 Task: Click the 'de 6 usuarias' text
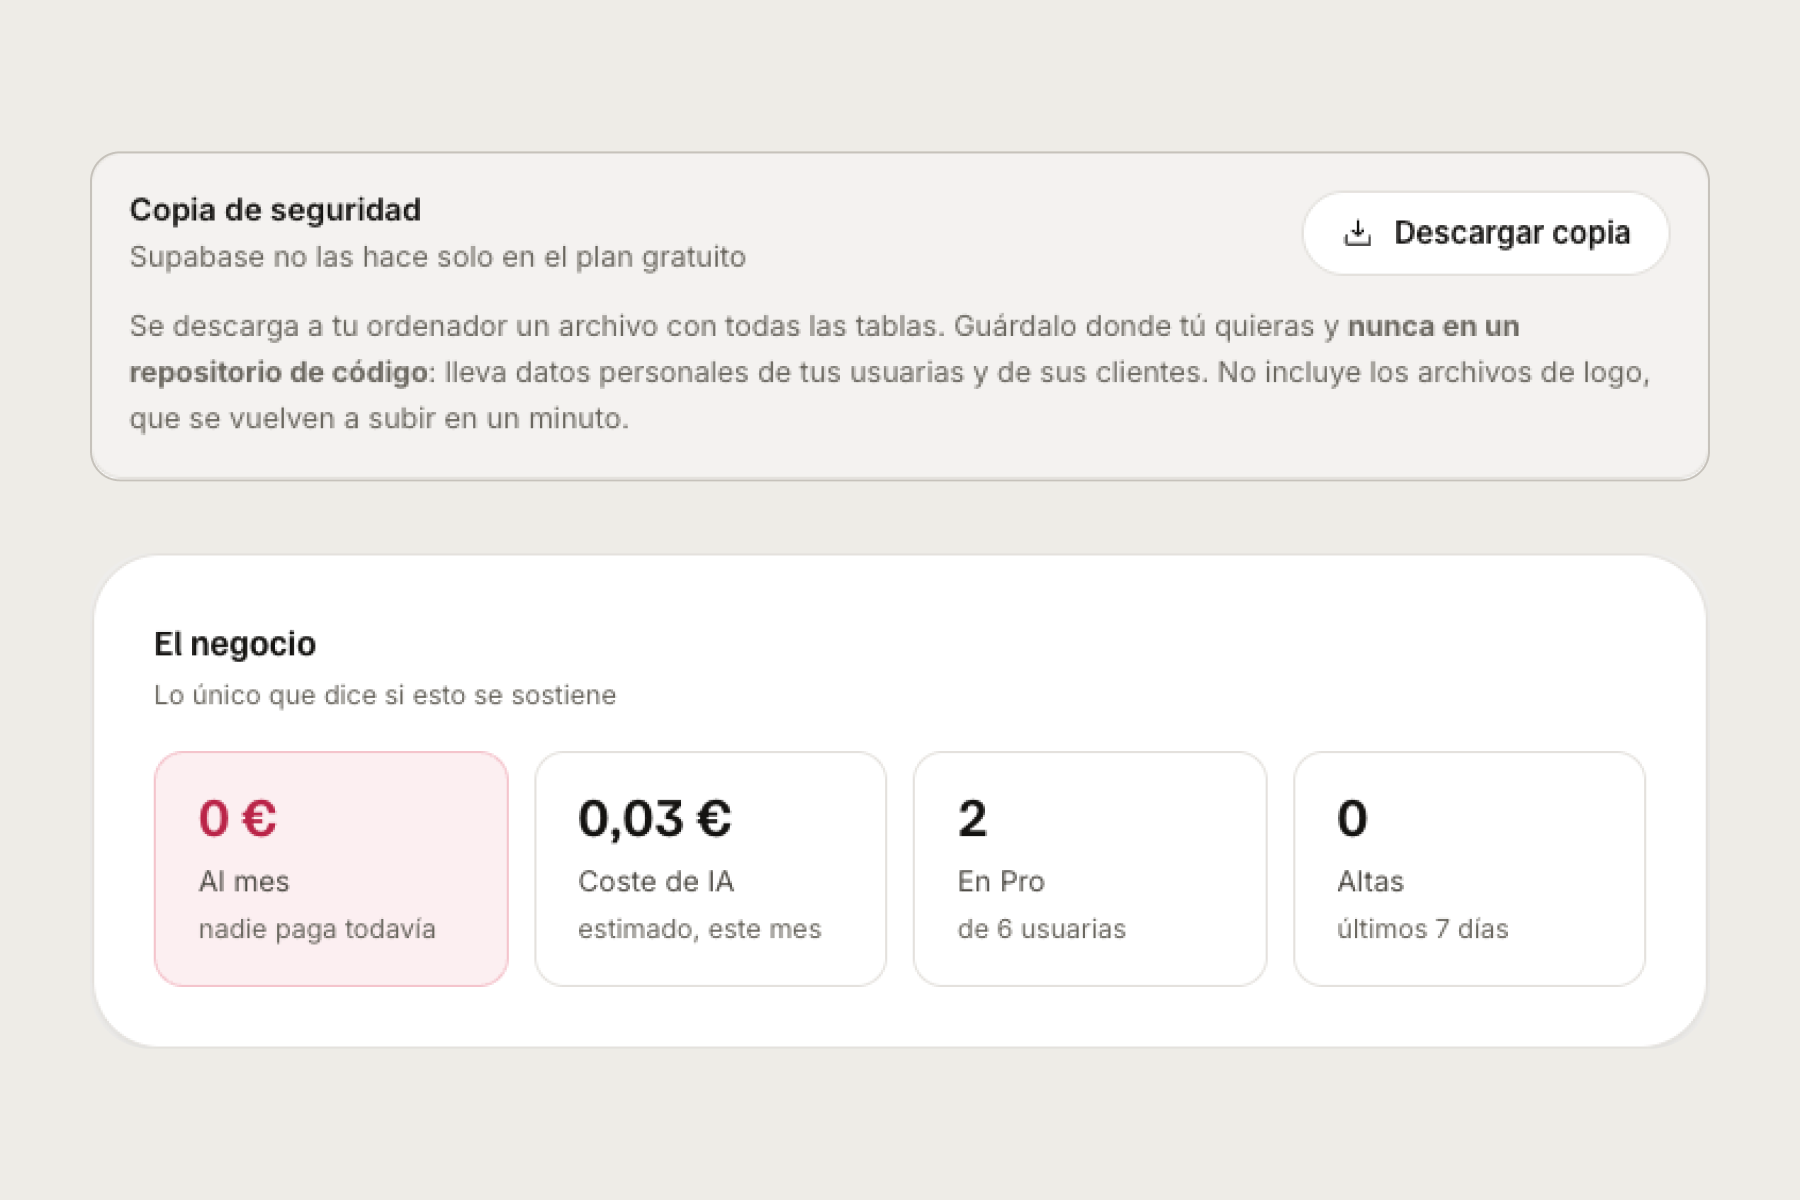coord(1041,929)
